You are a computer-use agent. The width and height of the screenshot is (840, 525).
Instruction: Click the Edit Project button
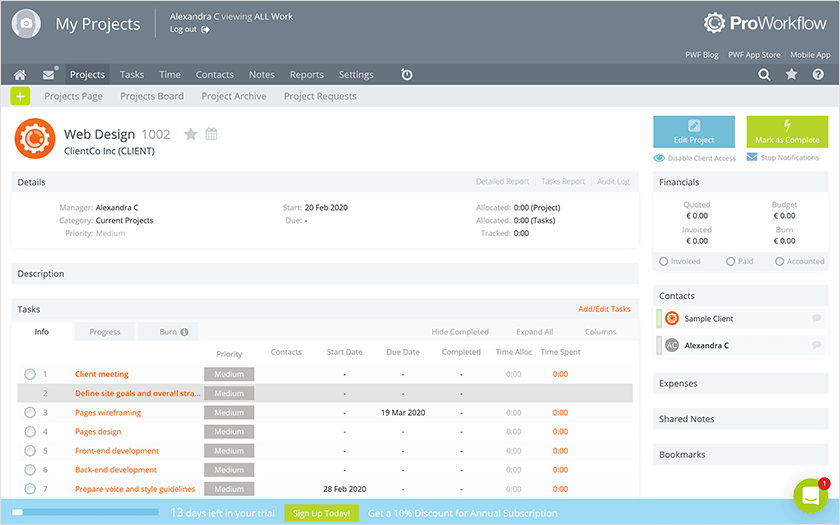pos(694,132)
